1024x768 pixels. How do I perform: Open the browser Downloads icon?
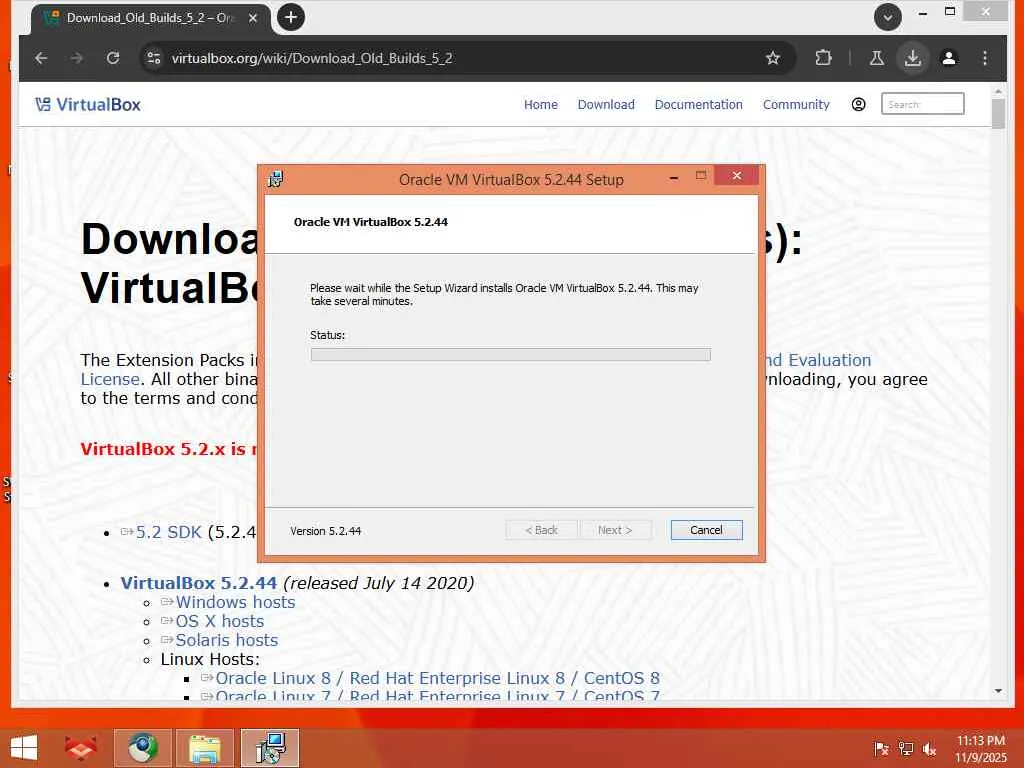tap(912, 58)
